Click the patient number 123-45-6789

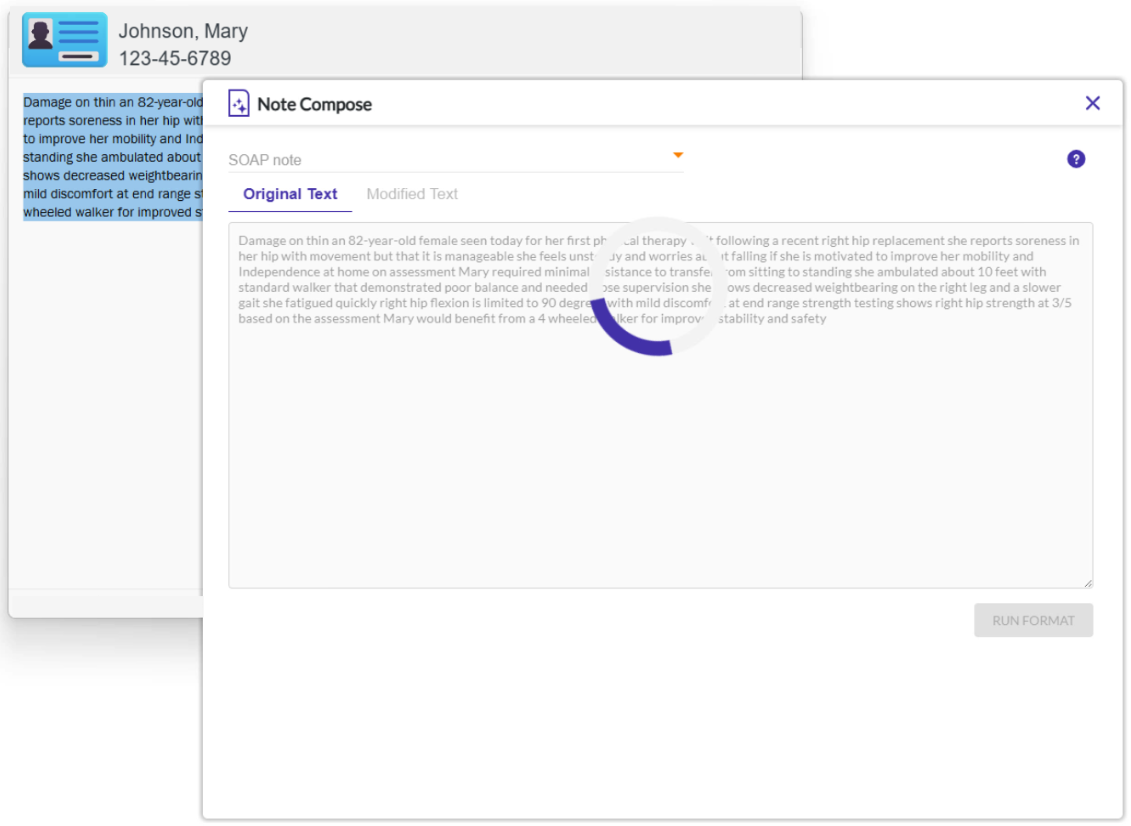[175, 58]
